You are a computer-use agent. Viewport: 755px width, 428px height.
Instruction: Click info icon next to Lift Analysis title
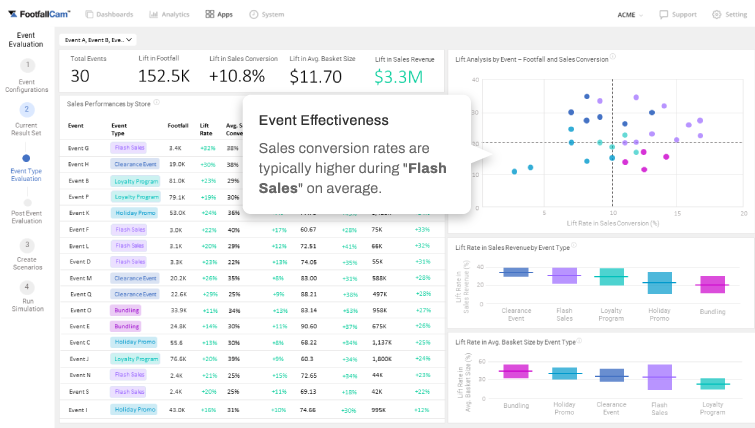point(613,56)
